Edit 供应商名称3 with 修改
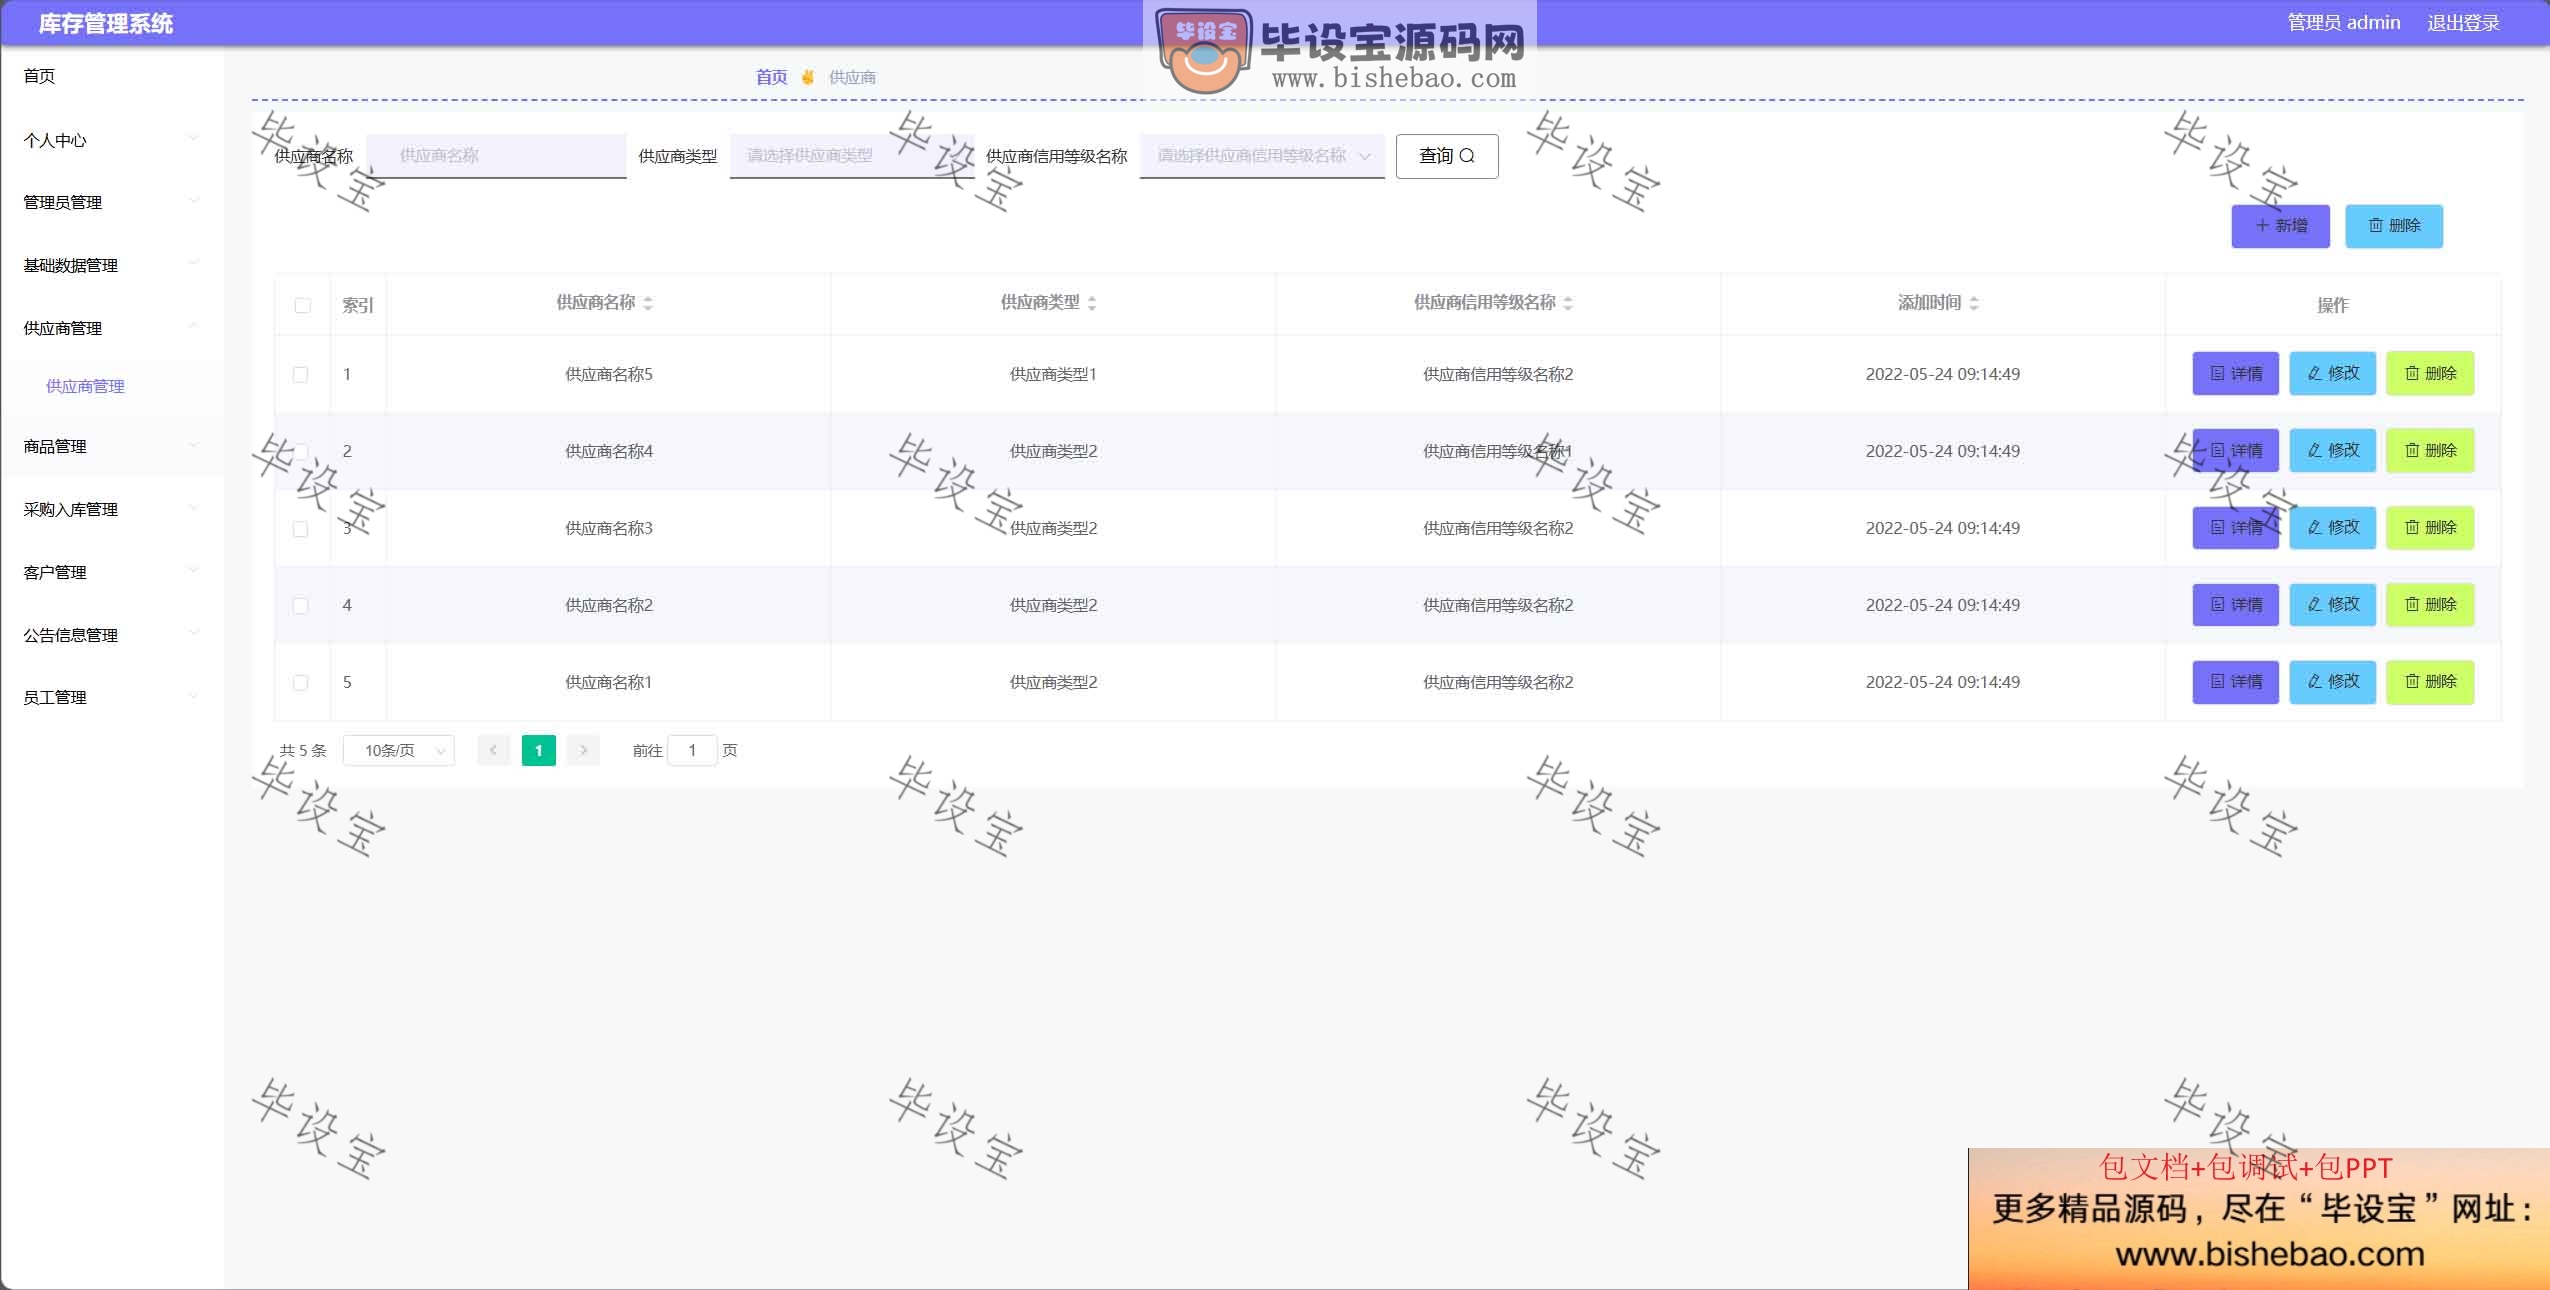 pyautogui.click(x=2333, y=527)
